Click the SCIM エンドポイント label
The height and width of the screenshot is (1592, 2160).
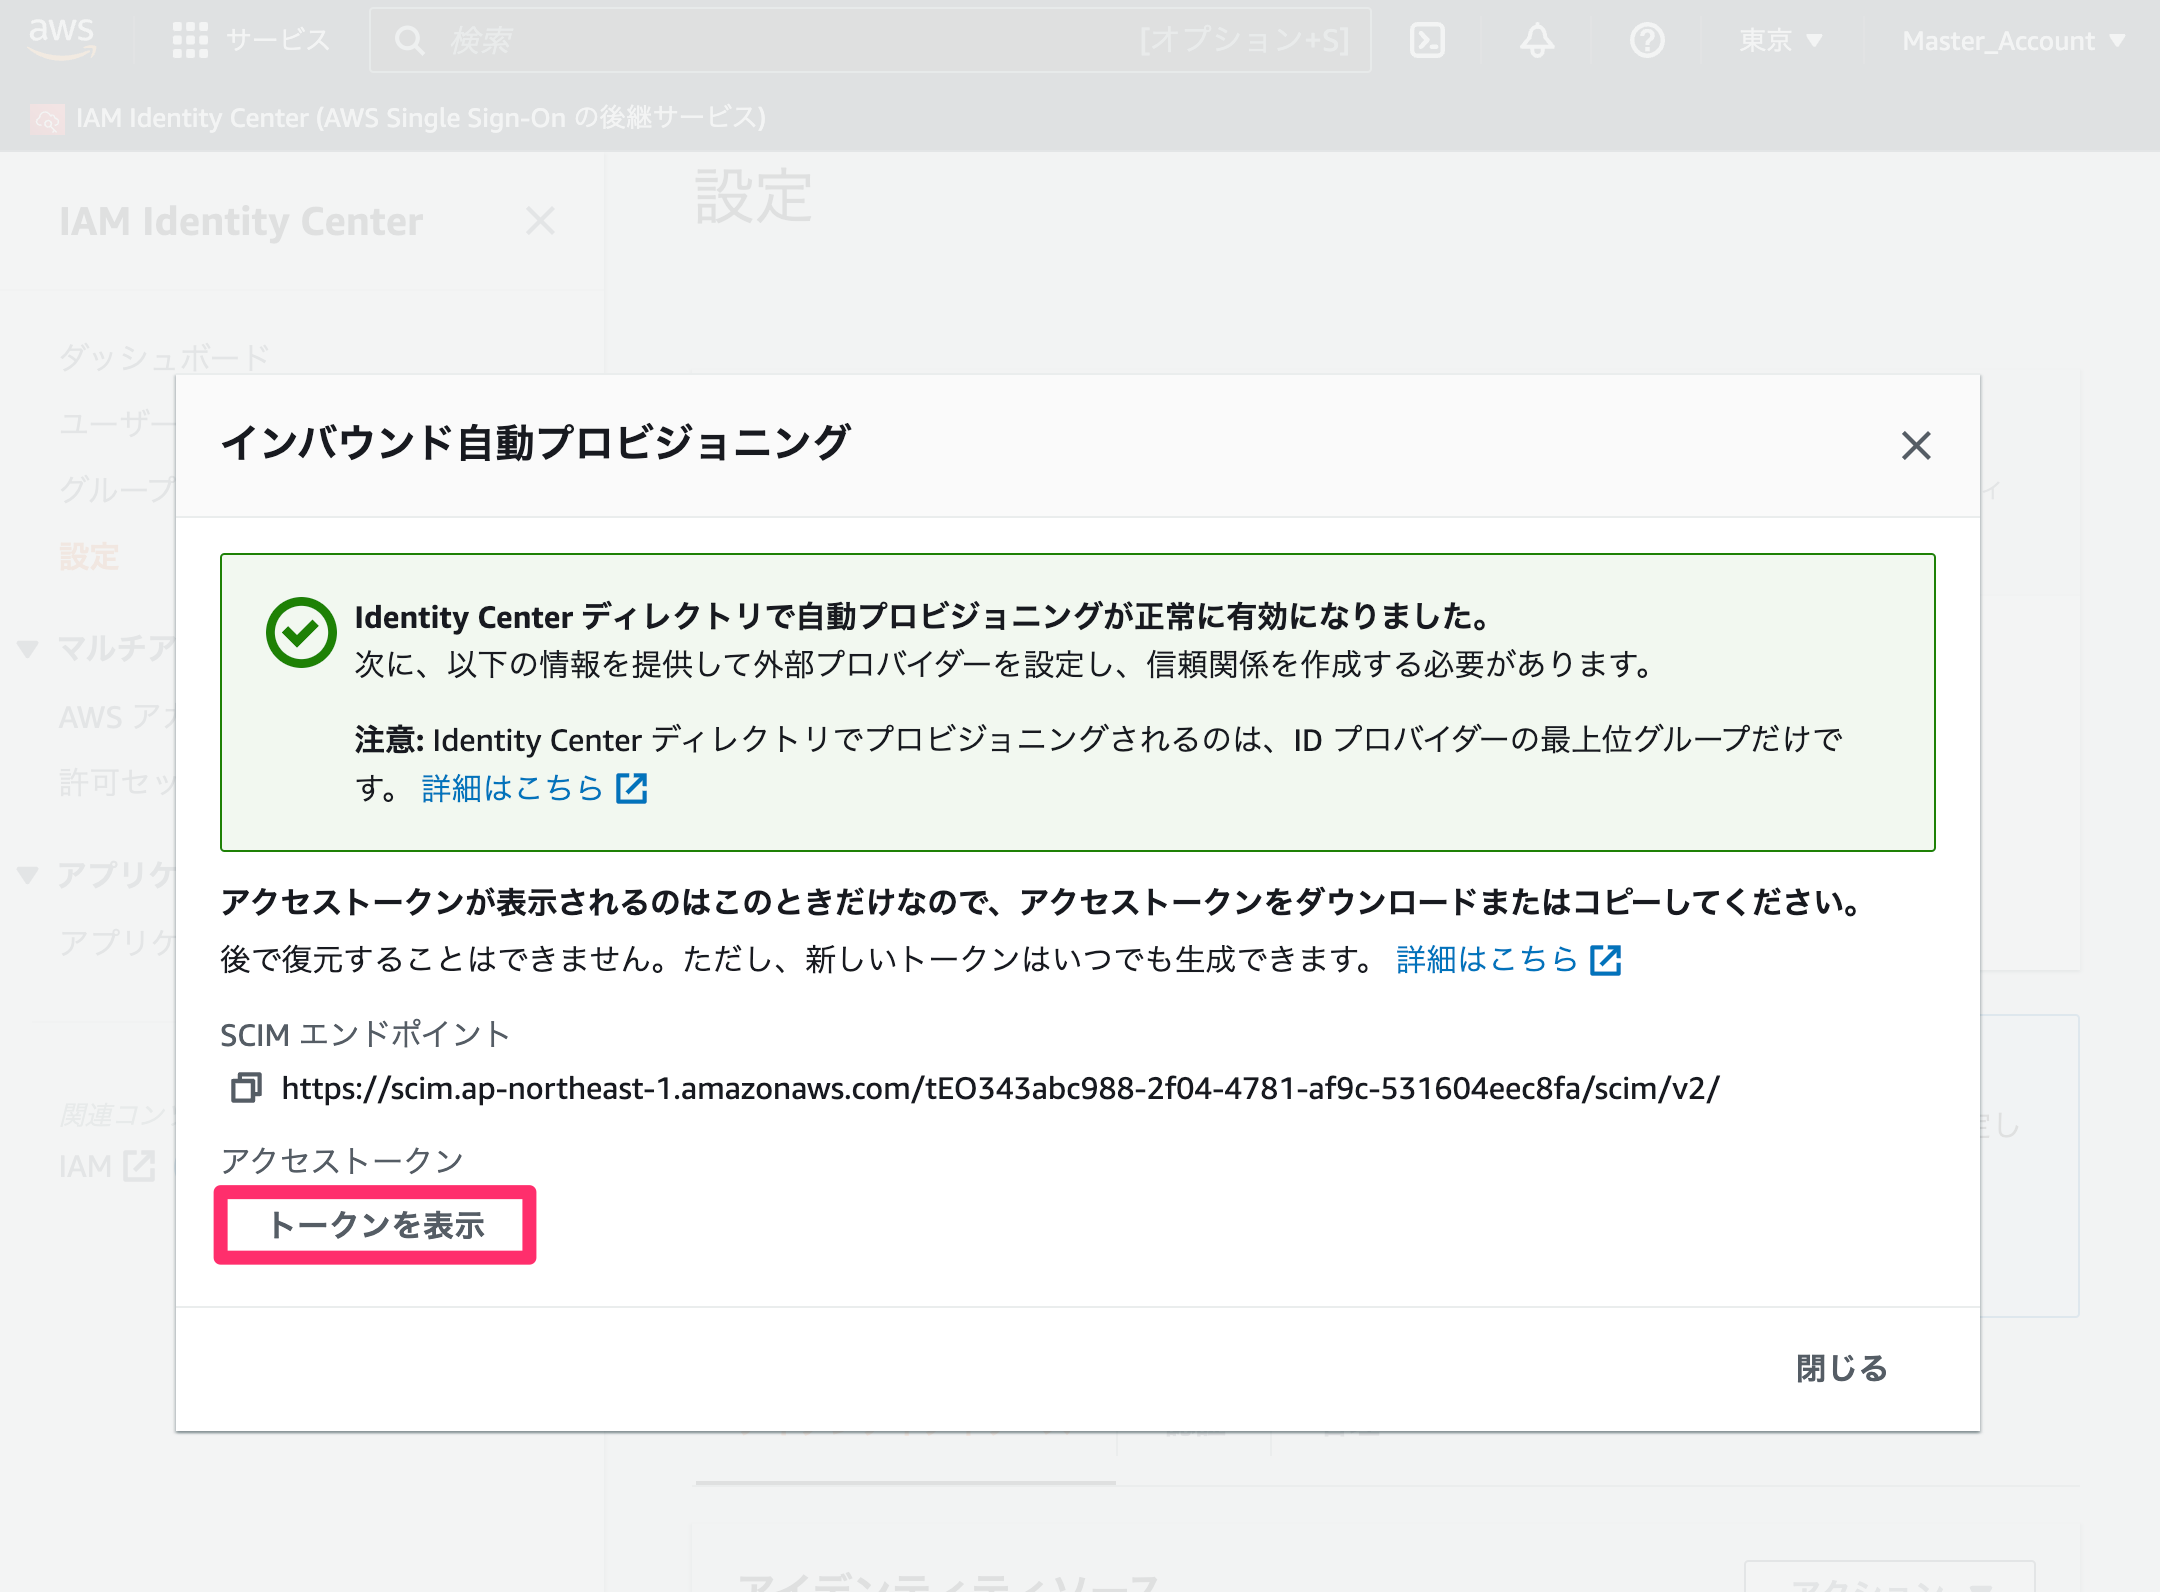(365, 1033)
